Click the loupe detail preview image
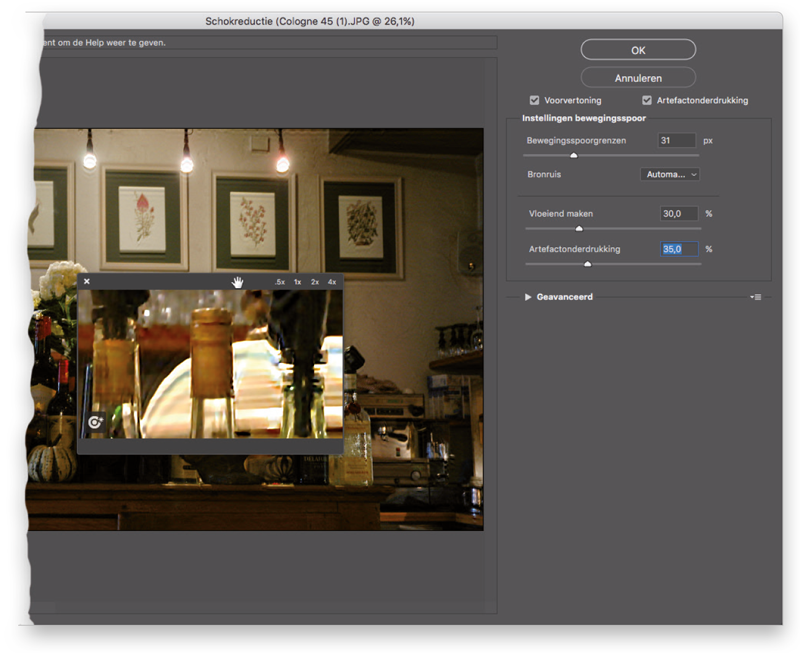The image size is (800, 653). pos(210,364)
